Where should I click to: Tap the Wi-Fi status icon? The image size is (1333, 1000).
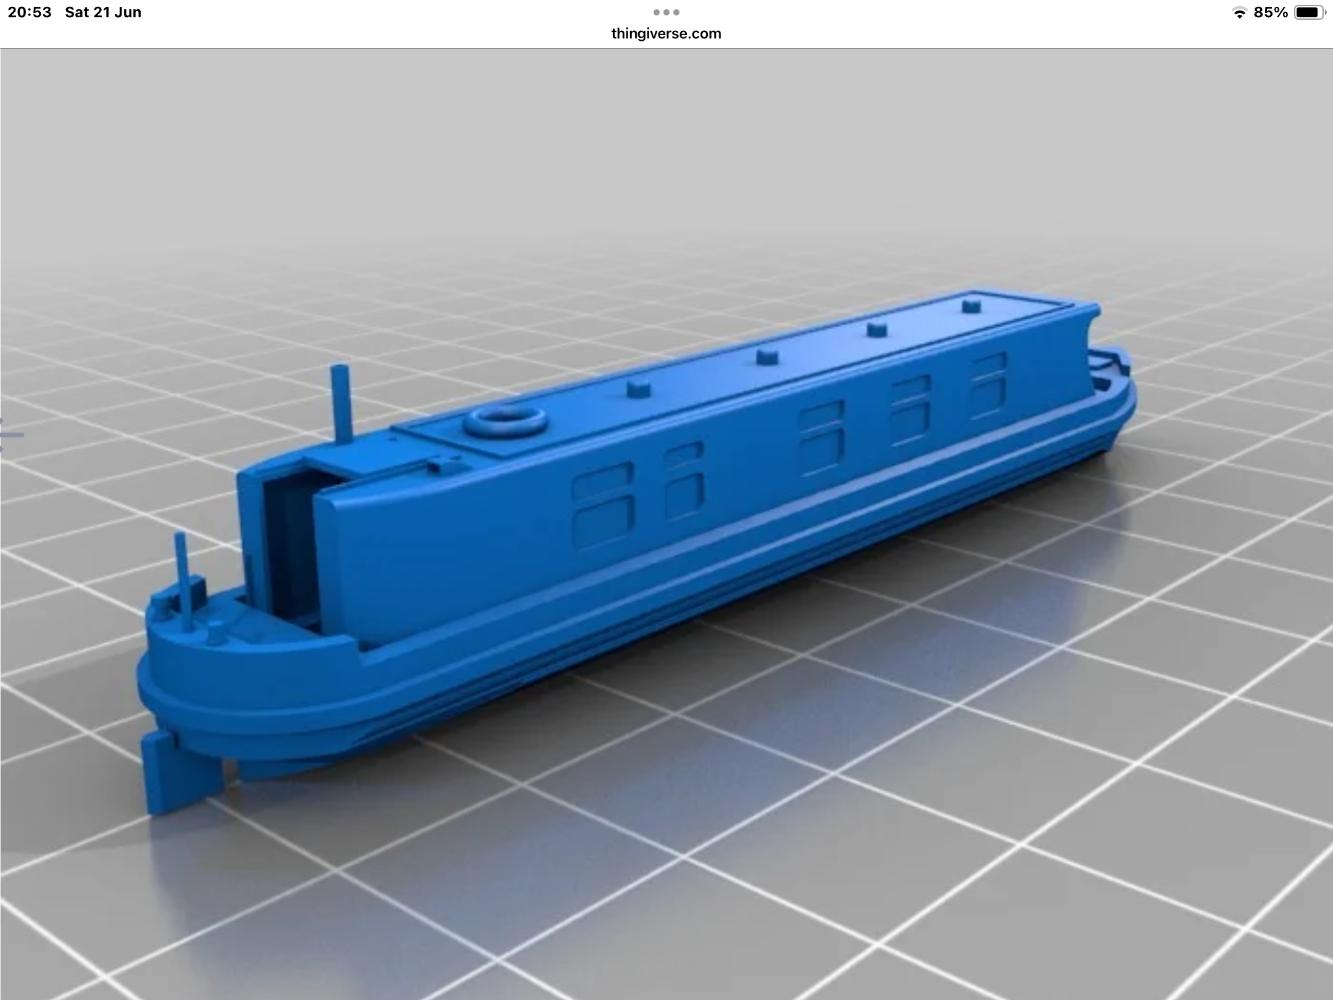pos(1239,13)
